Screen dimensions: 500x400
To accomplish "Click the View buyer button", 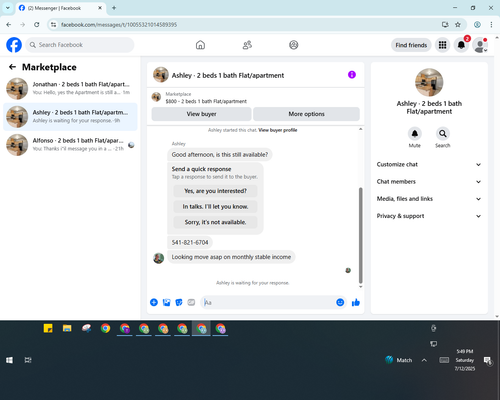I will click(x=201, y=114).
